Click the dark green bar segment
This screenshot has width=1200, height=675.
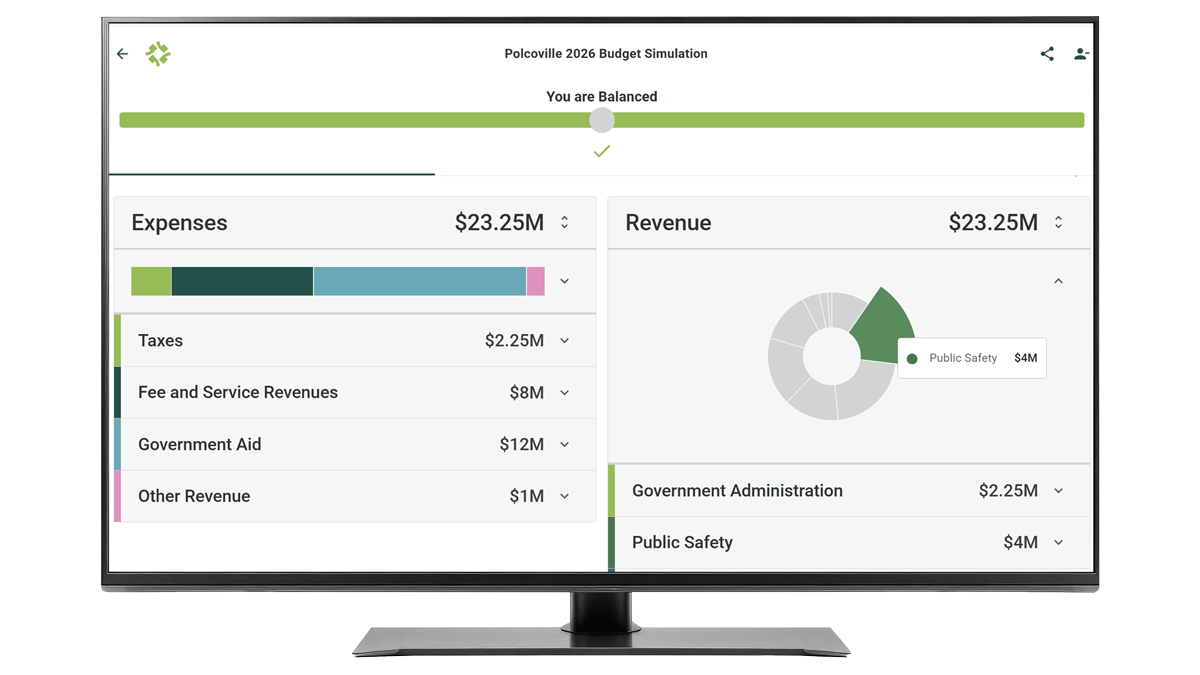pyautogui.click(x=242, y=281)
